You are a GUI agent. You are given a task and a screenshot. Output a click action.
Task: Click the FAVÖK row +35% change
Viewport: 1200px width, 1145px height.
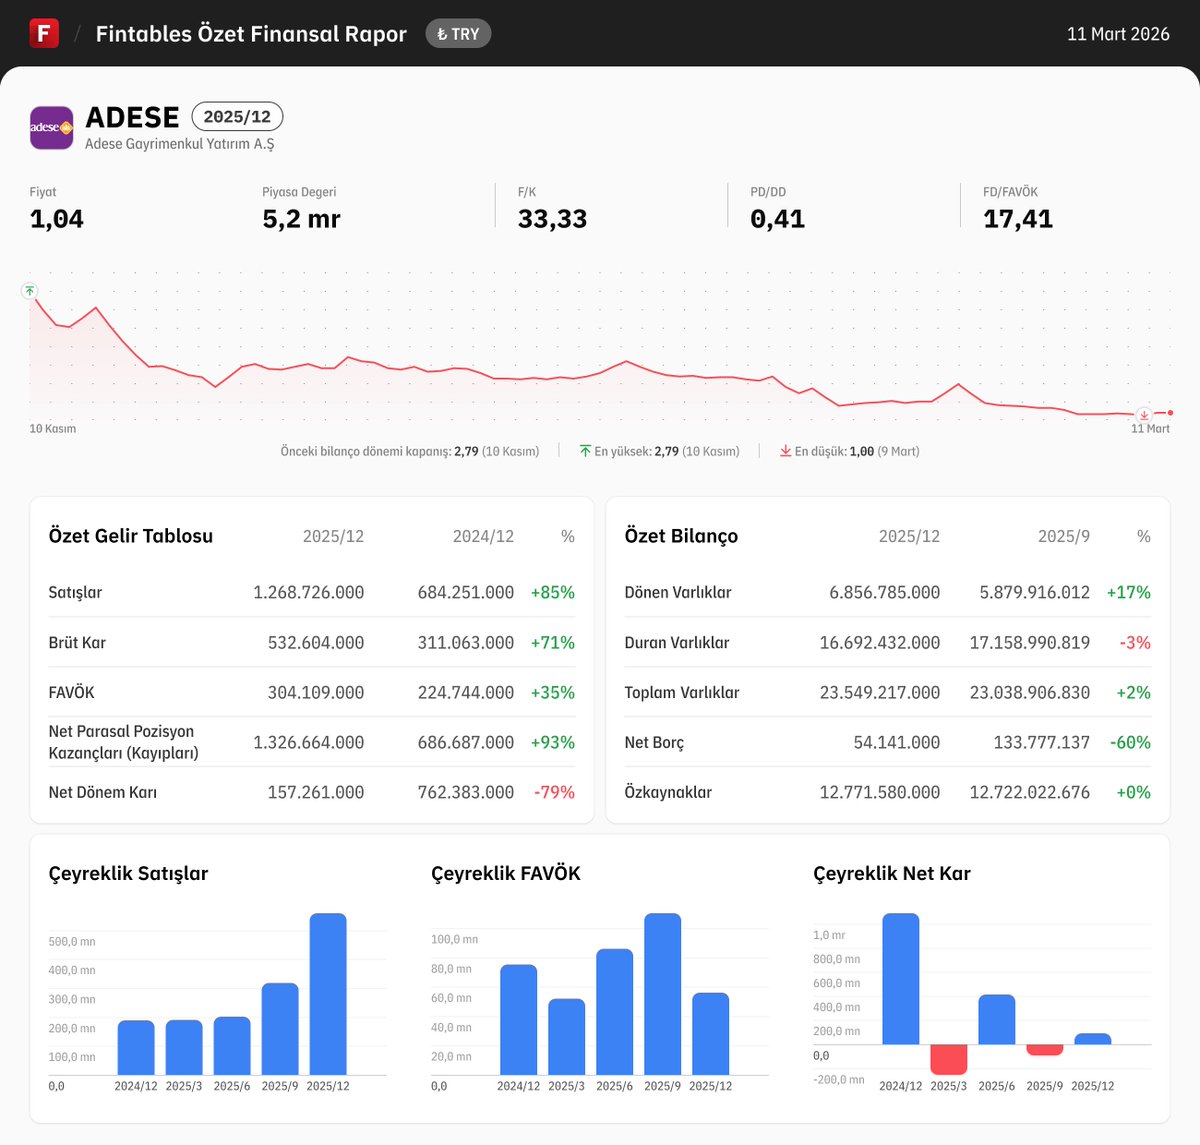(553, 692)
